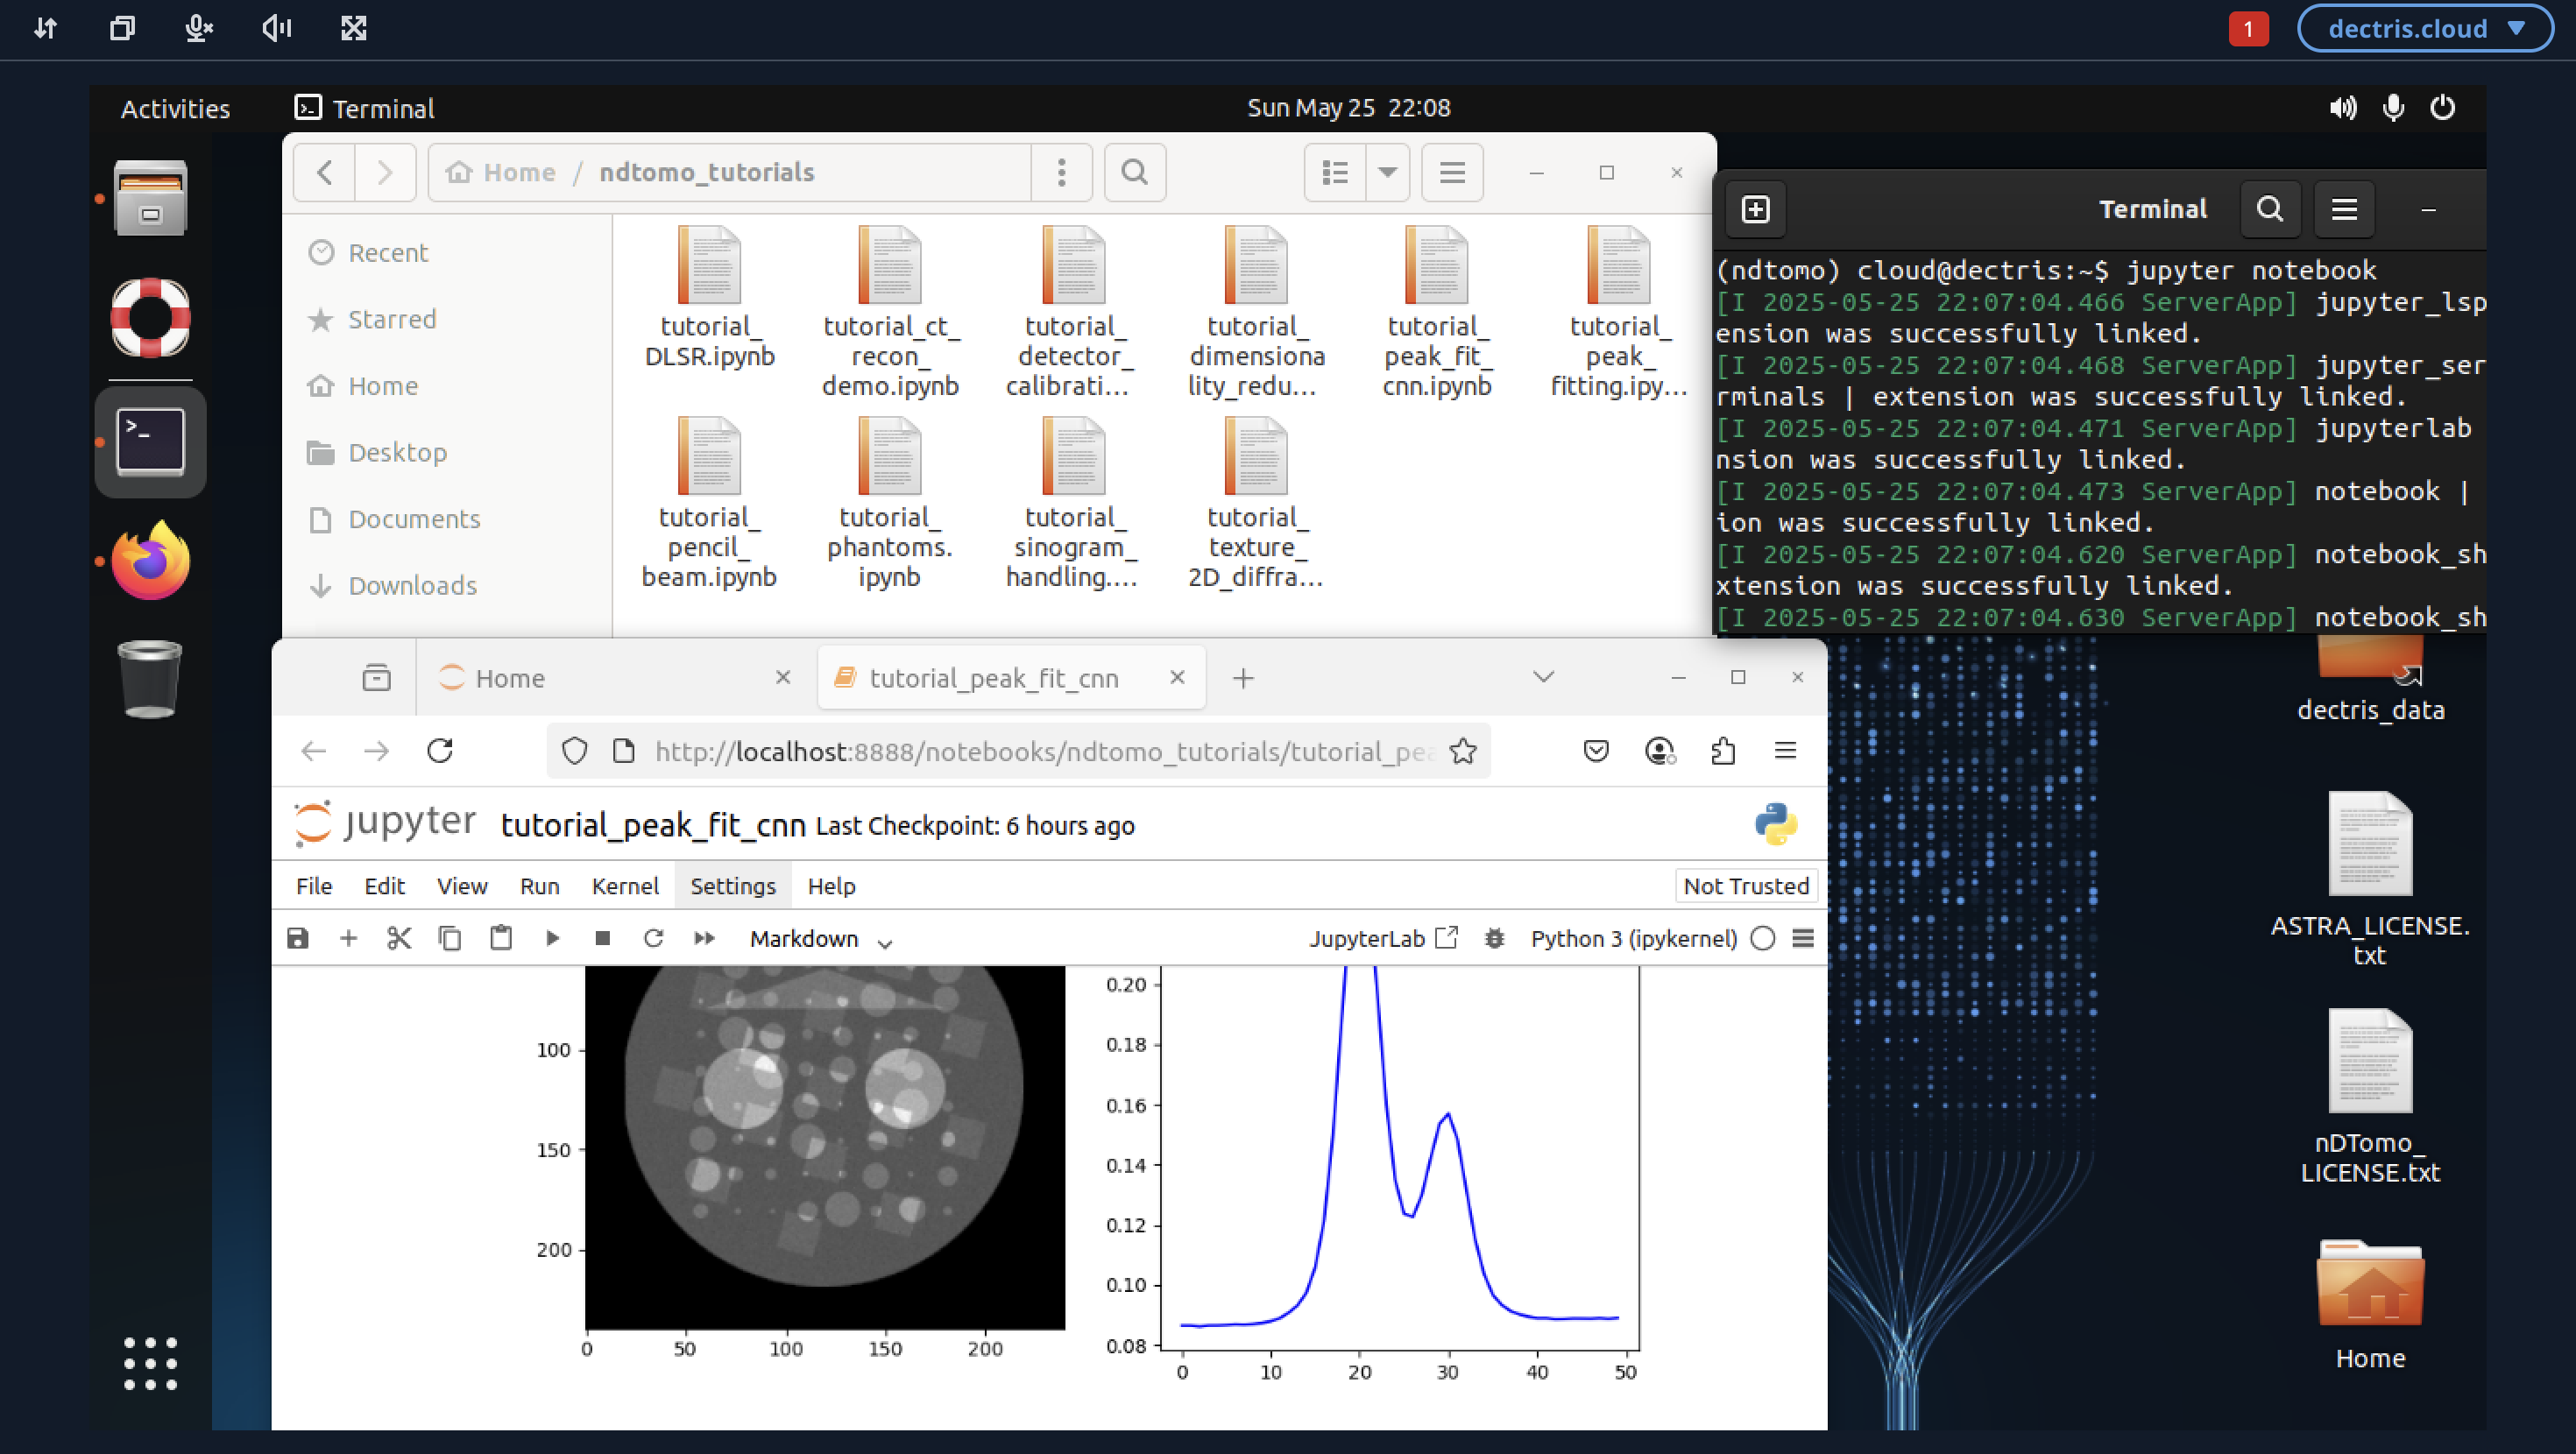Viewport: 2576px width, 1454px height.
Task: Search in the ndtomo_tutorials folder
Action: (x=1134, y=172)
